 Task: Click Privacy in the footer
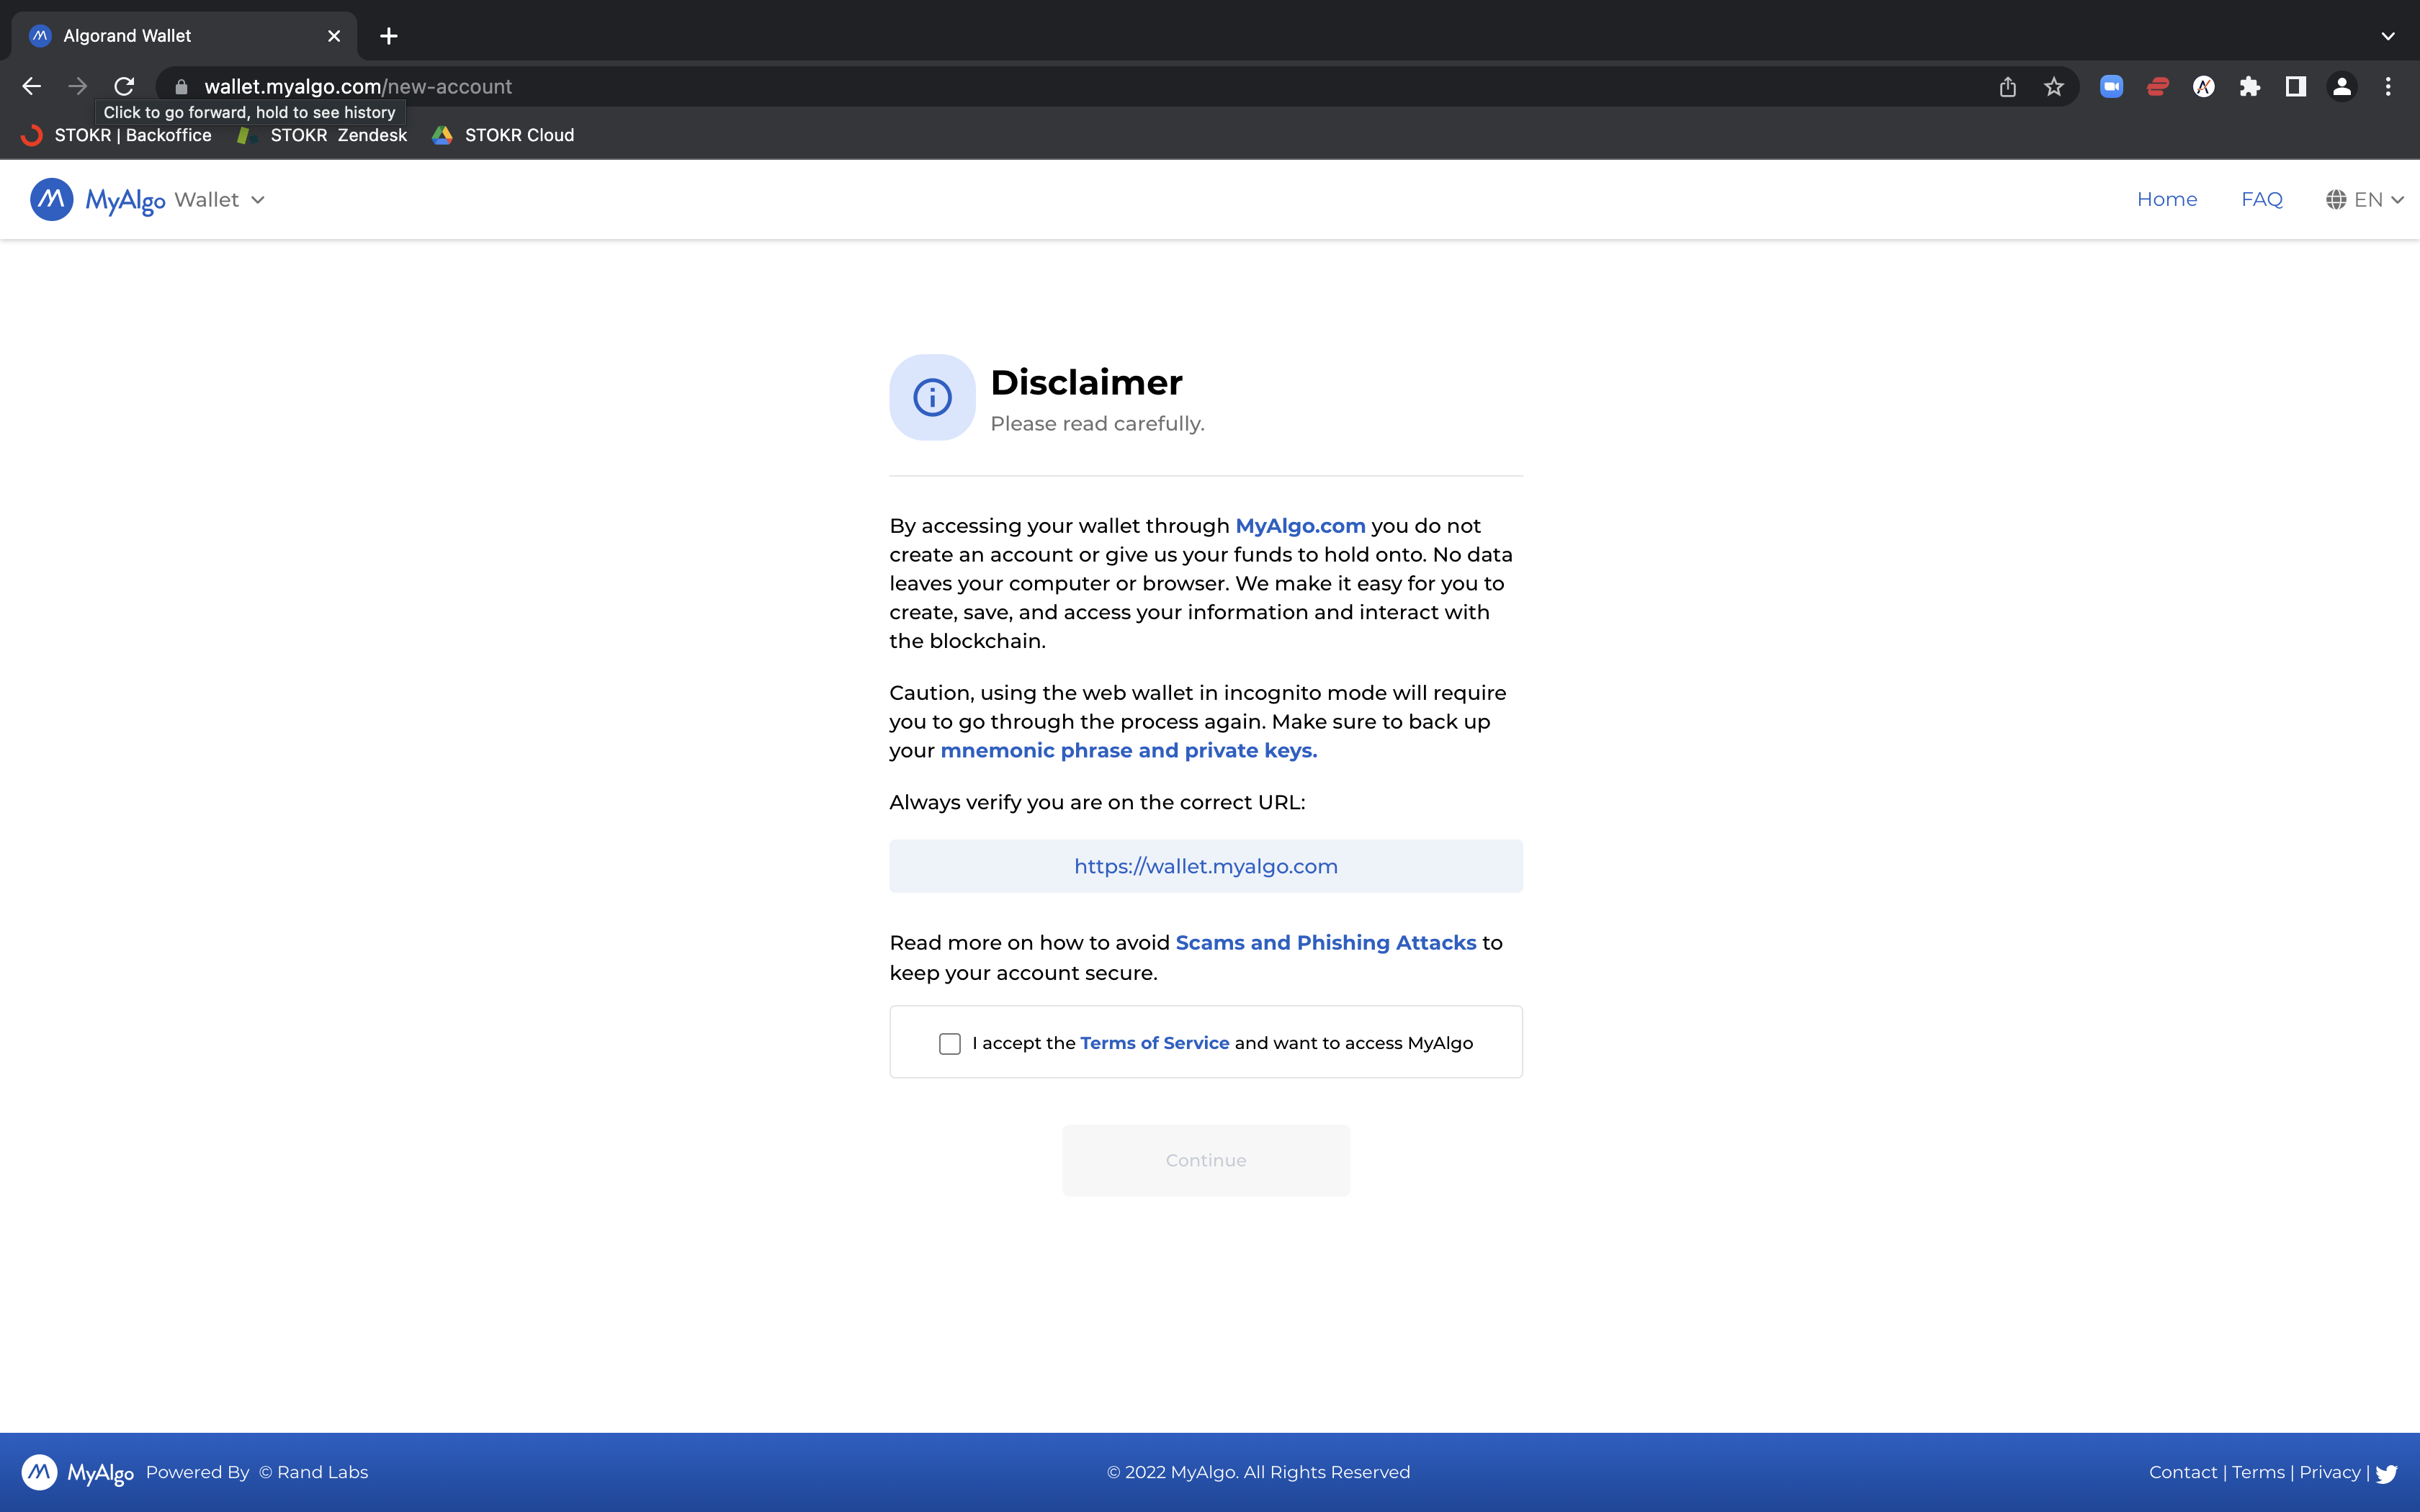(2329, 1472)
